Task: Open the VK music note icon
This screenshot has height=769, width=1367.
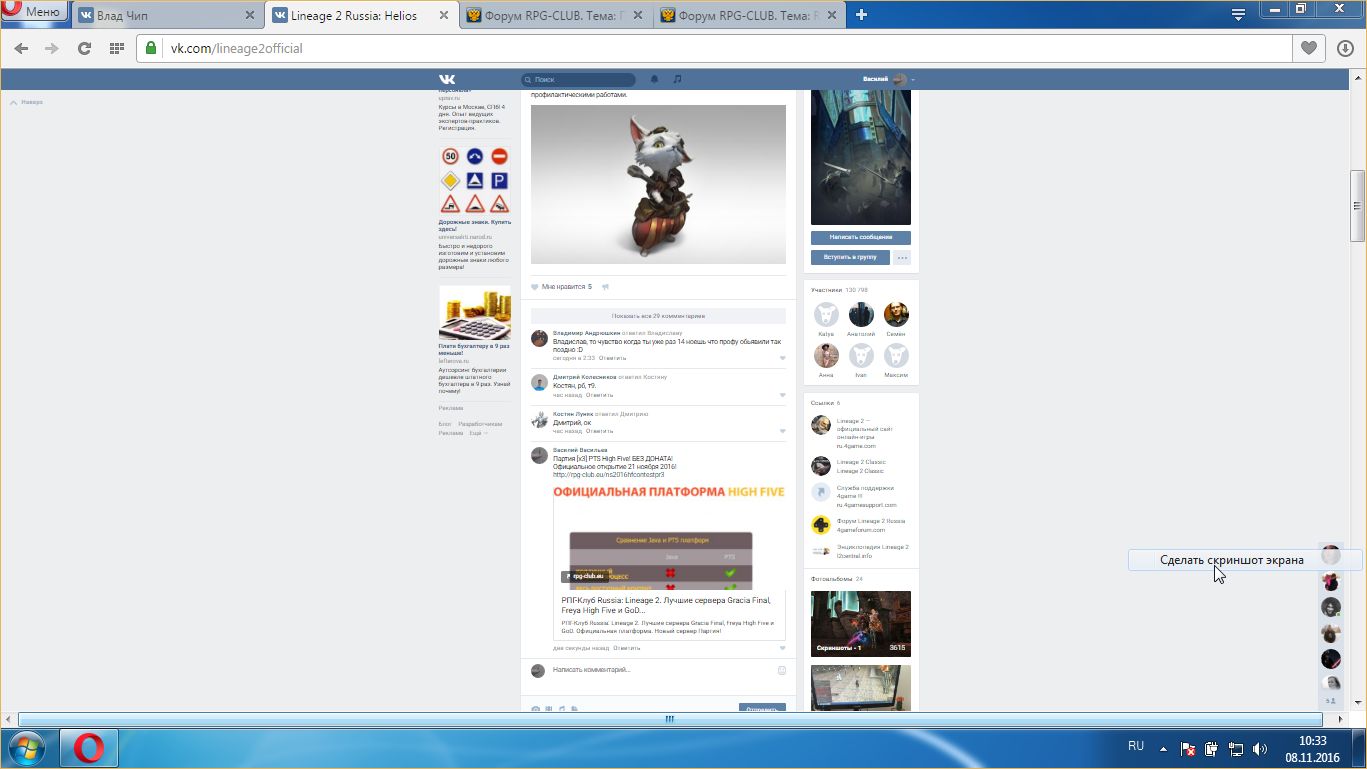Action: click(x=677, y=79)
